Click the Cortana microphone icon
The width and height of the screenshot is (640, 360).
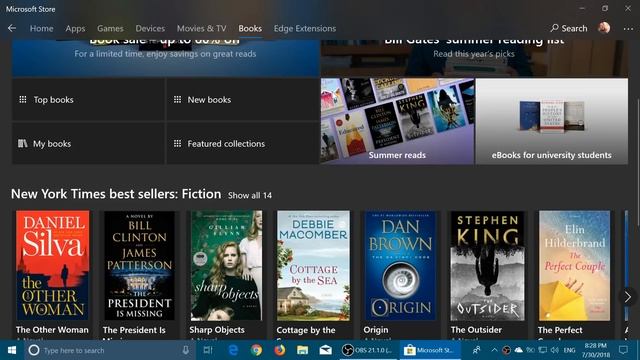pos(186,350)
